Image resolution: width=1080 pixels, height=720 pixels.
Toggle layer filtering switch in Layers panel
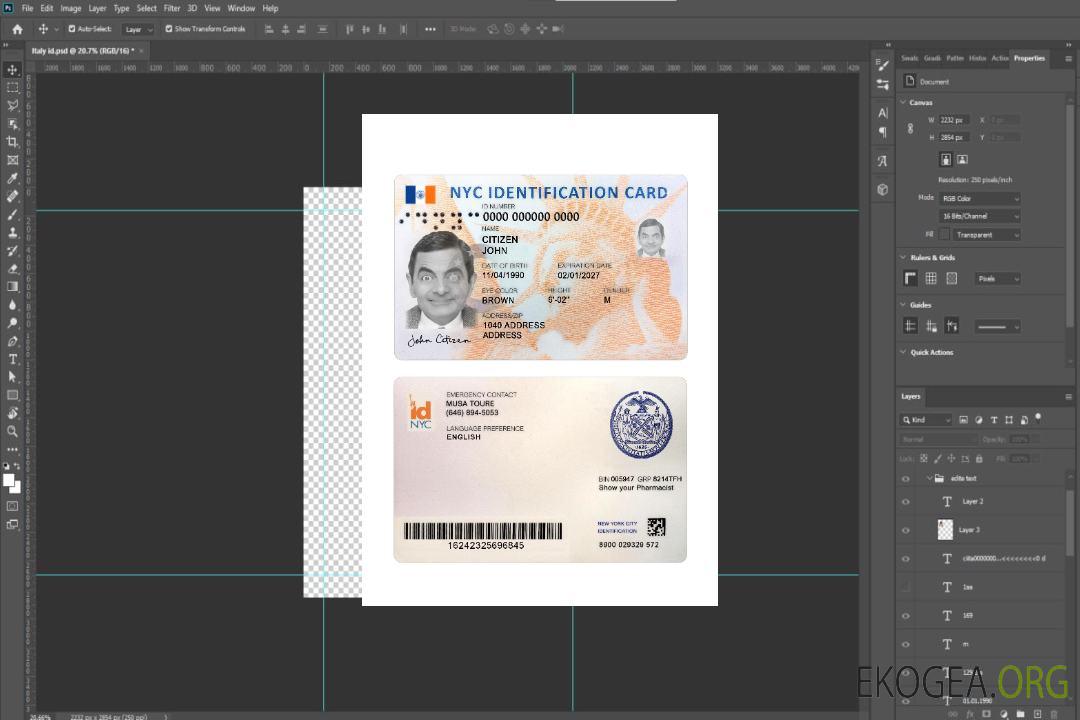coord(1038,418)
